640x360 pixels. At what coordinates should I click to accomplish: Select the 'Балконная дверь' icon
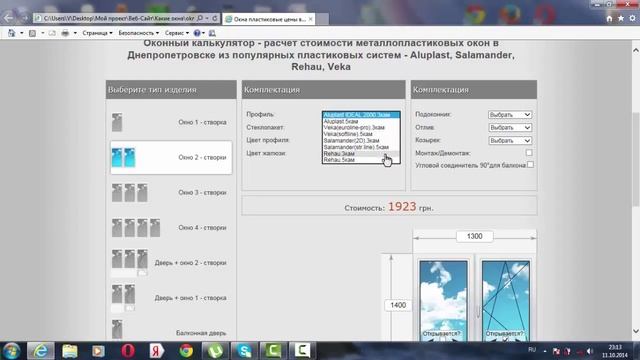[117, 329]
